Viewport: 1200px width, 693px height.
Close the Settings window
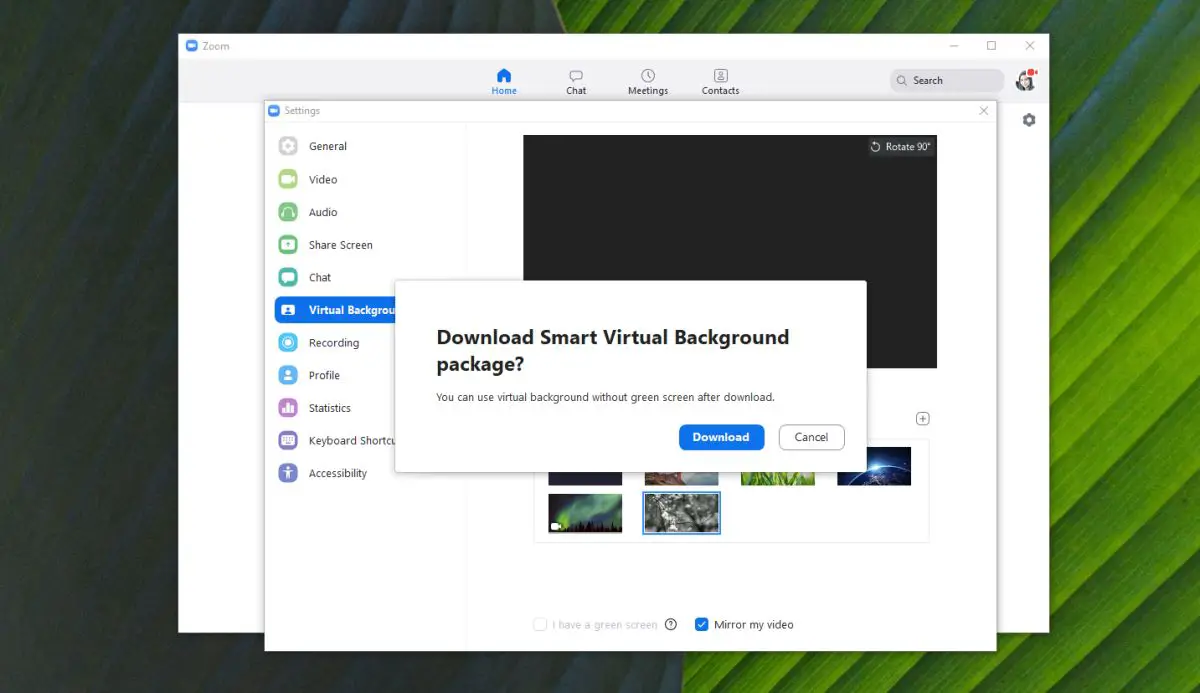pos(983,111)
